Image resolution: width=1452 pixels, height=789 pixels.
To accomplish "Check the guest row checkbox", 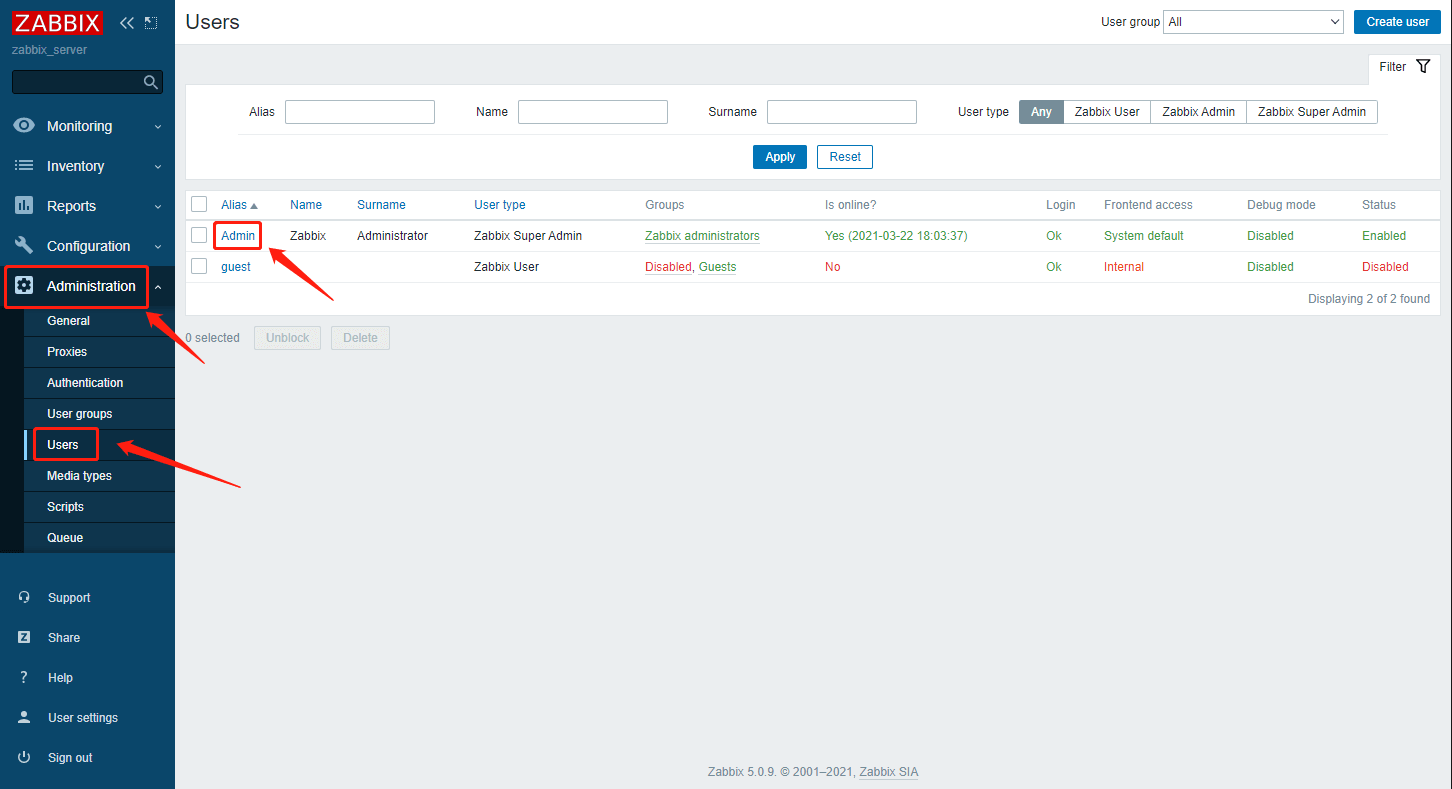I will click(199, 266).
